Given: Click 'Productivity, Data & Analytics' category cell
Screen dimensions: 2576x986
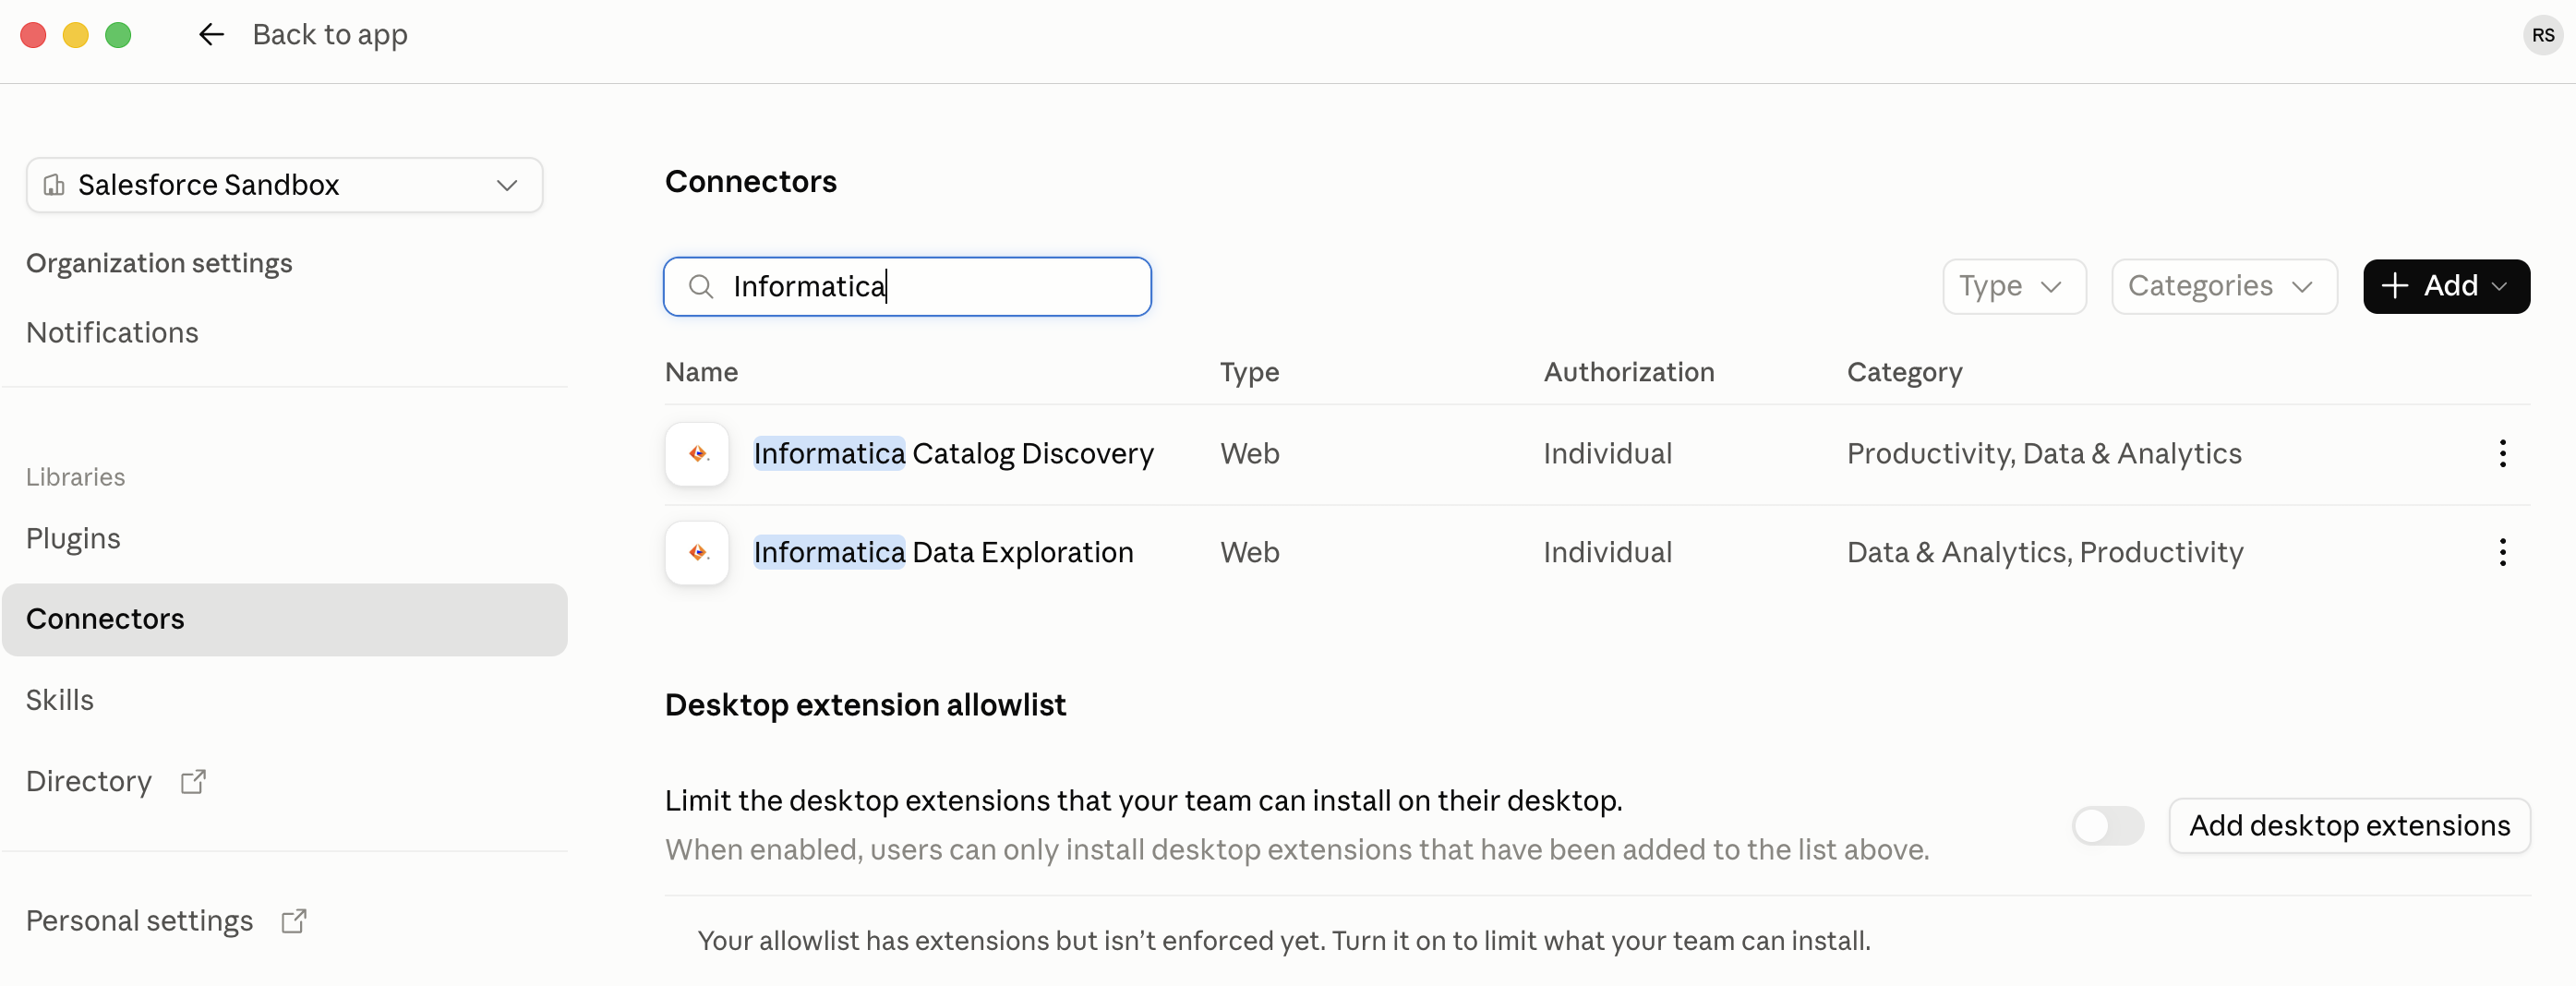Looking at the screenshot, I should point(2044,454).
